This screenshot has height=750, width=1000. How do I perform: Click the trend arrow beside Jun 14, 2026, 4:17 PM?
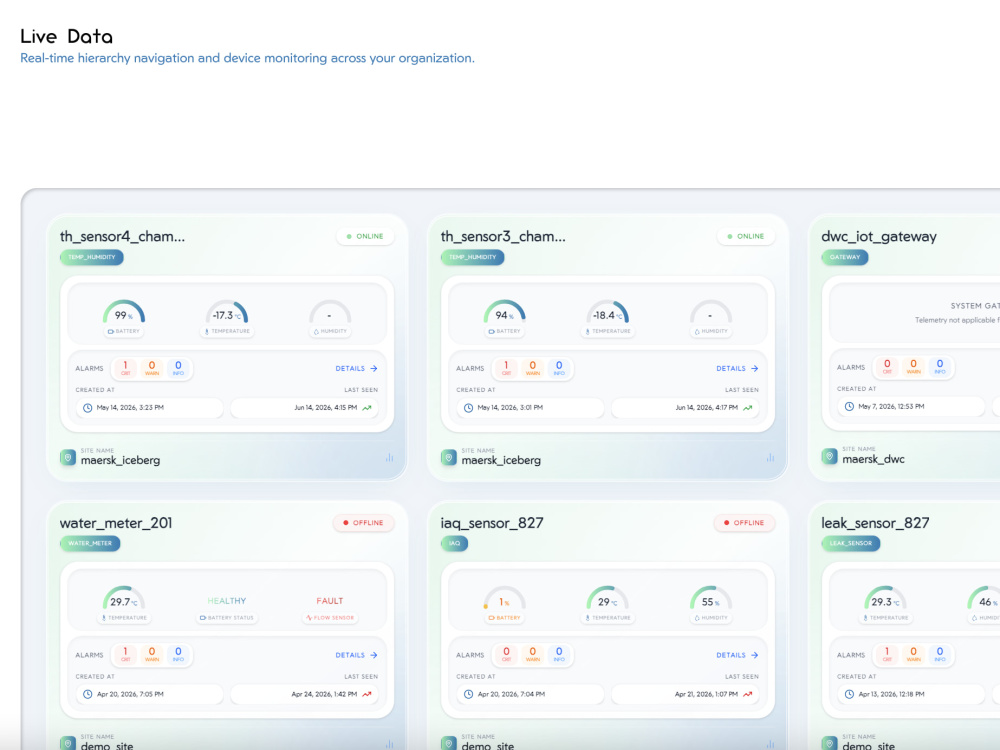coord(747,408)
